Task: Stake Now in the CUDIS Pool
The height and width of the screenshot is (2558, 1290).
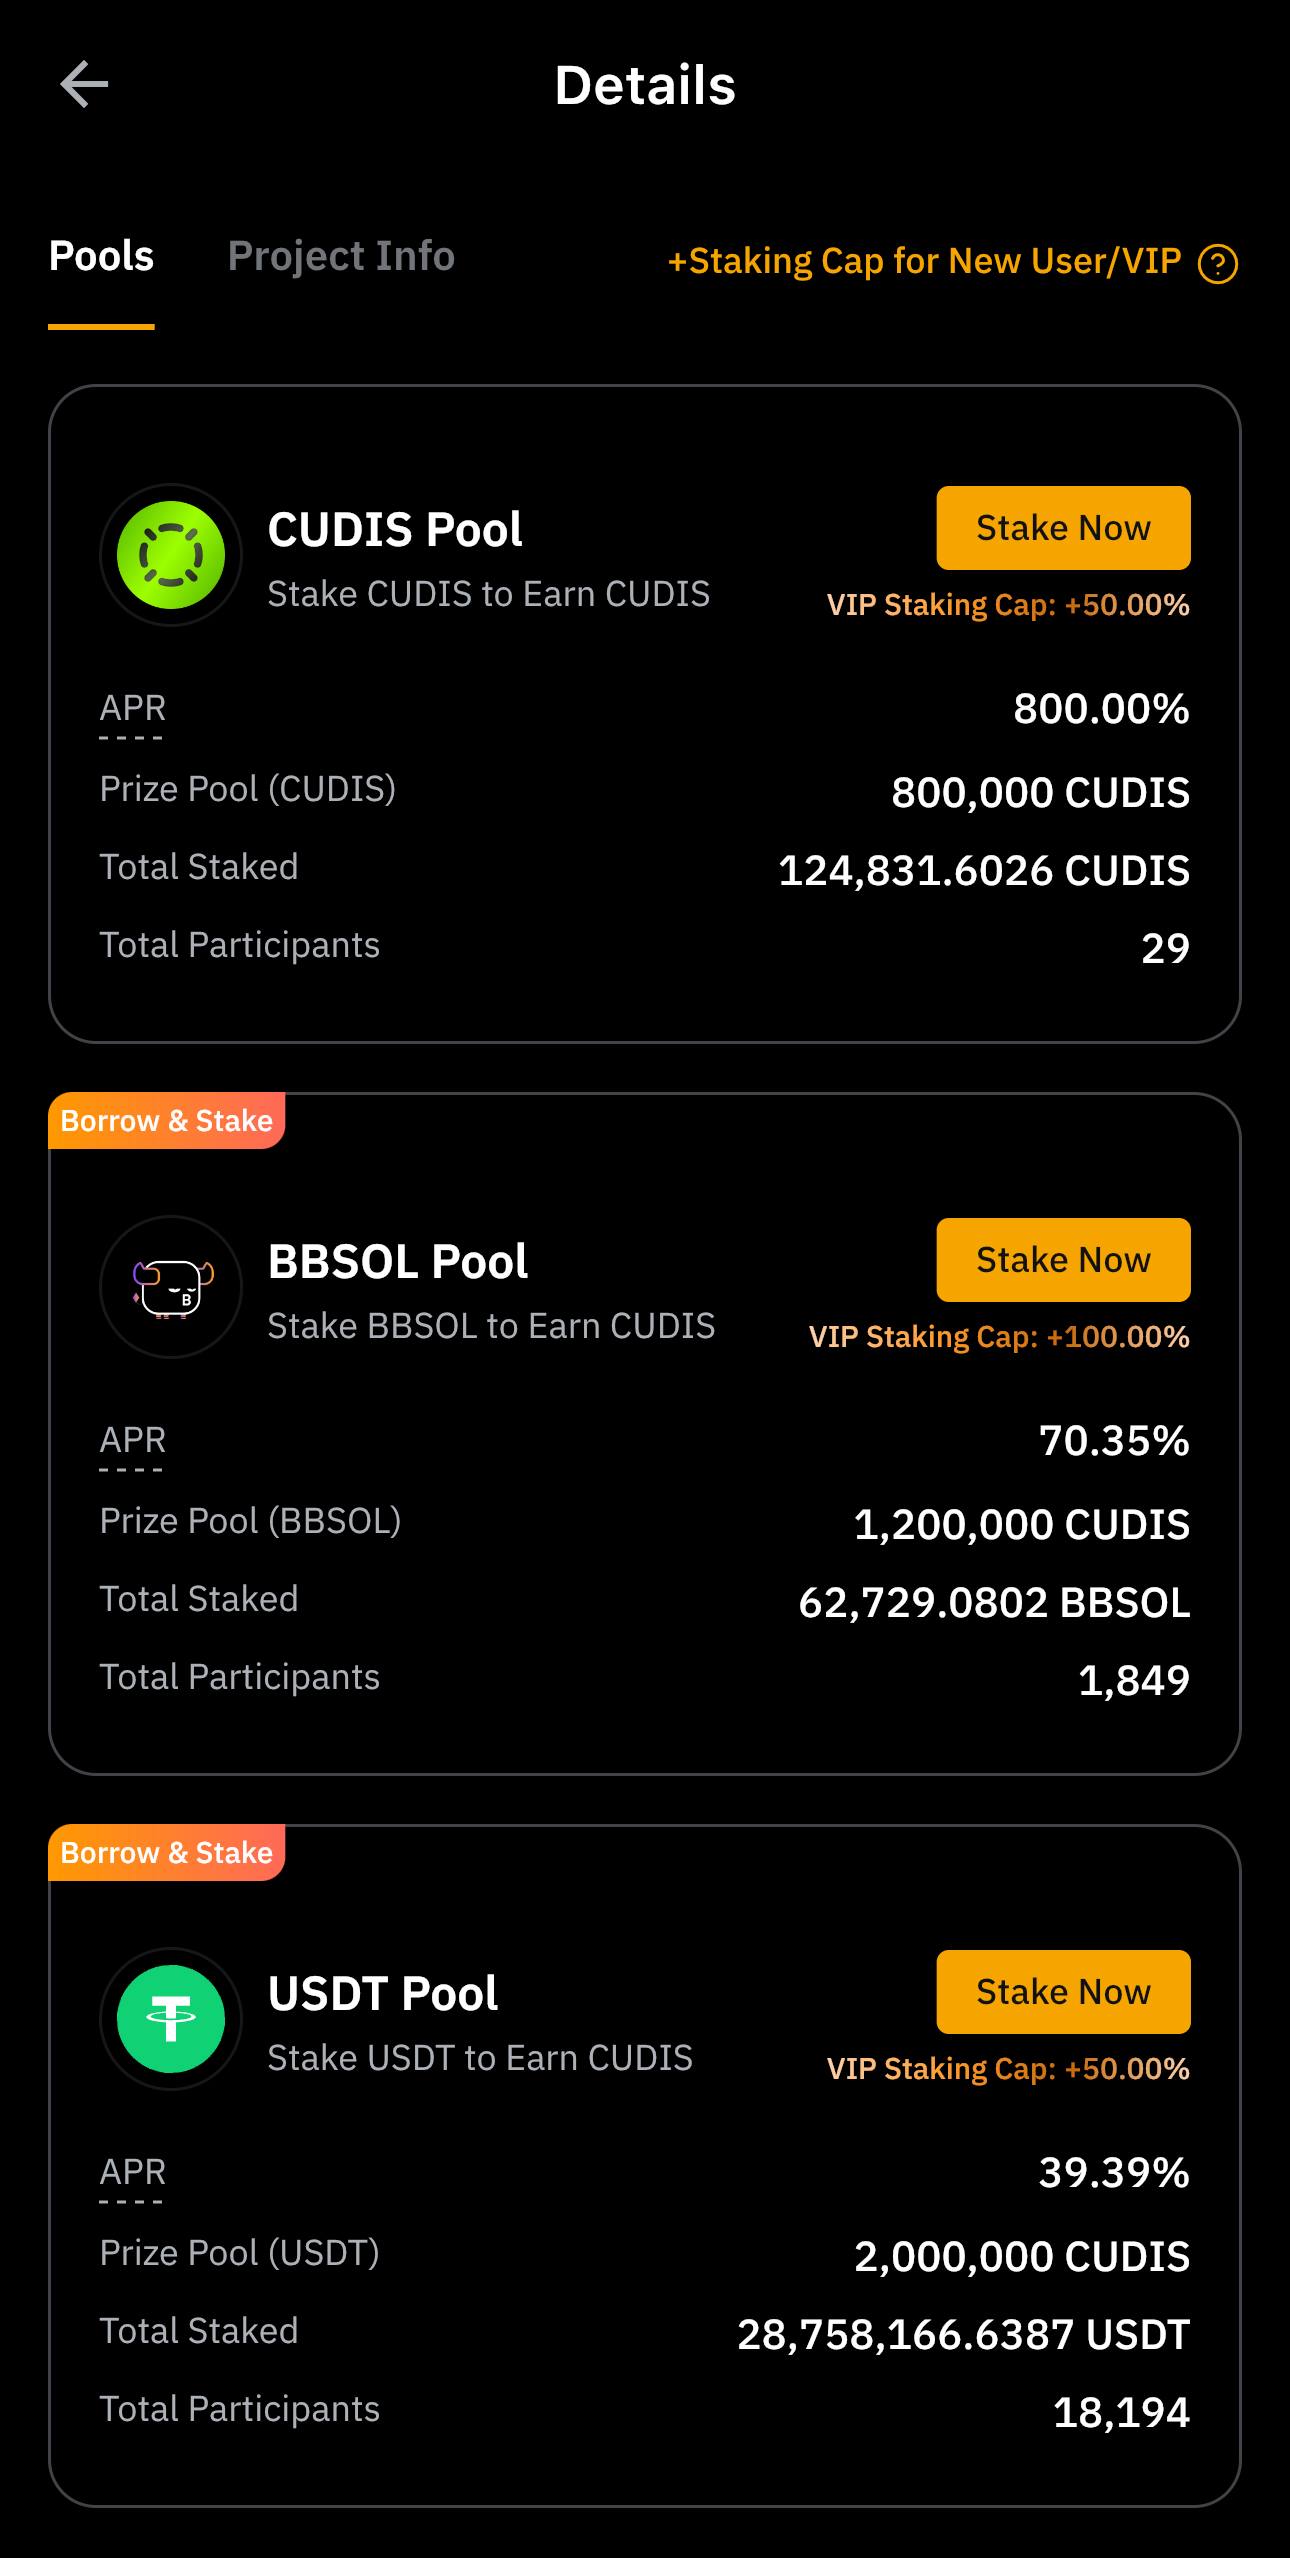Action: click(x=1063, y=528)
